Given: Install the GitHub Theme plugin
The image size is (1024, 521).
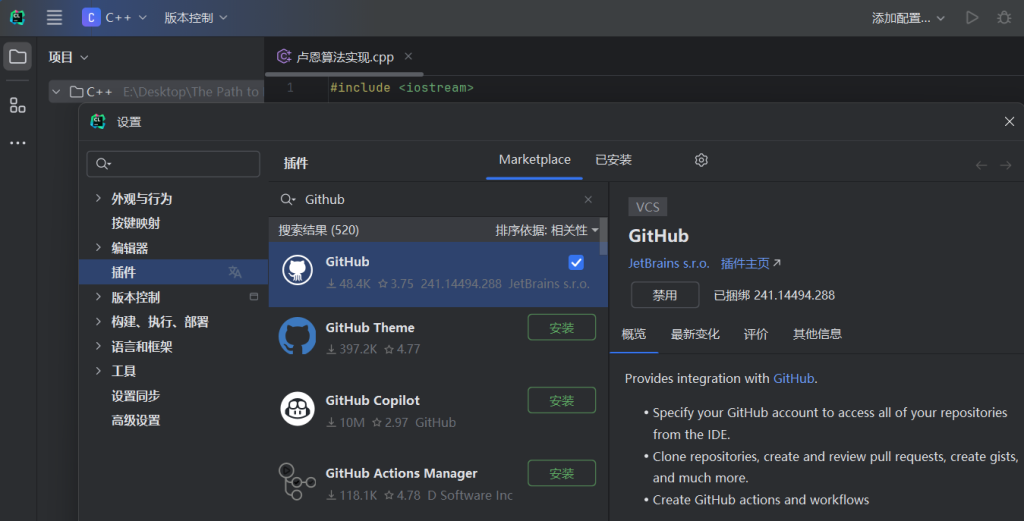Looking at the screenshot, I should 561,327.
